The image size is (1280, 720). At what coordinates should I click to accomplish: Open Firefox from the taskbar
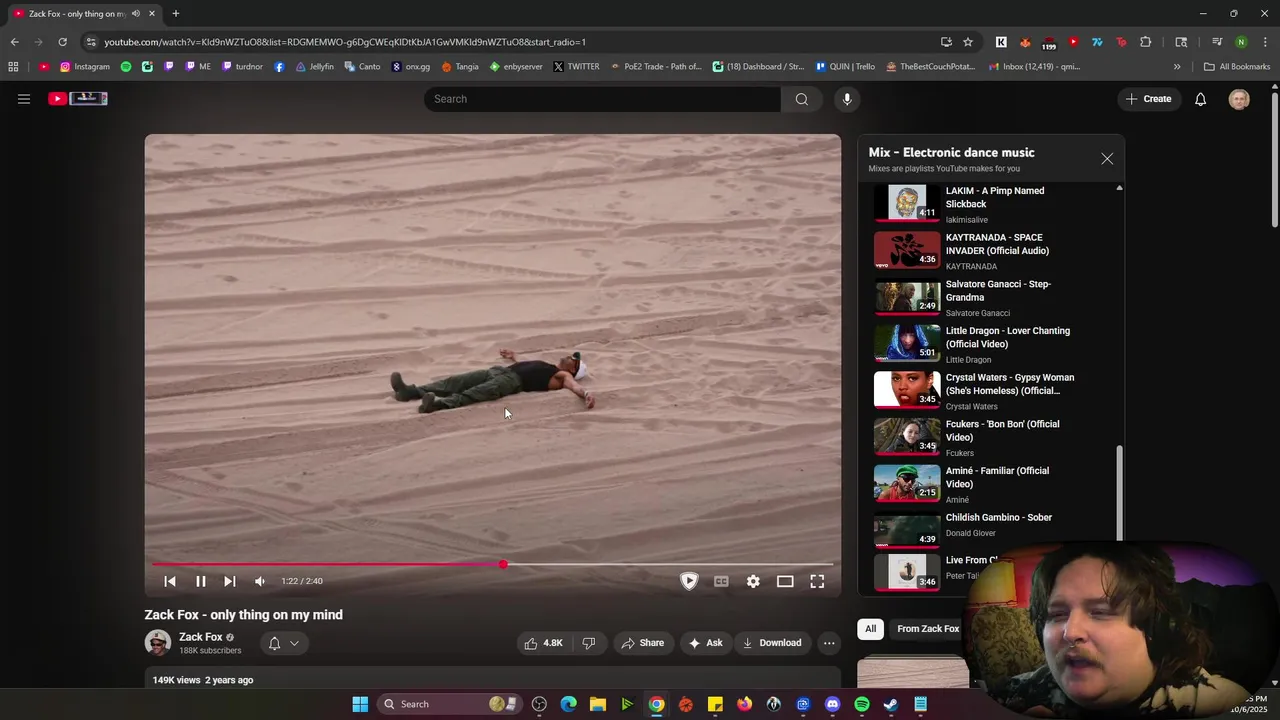pos(744,704)
